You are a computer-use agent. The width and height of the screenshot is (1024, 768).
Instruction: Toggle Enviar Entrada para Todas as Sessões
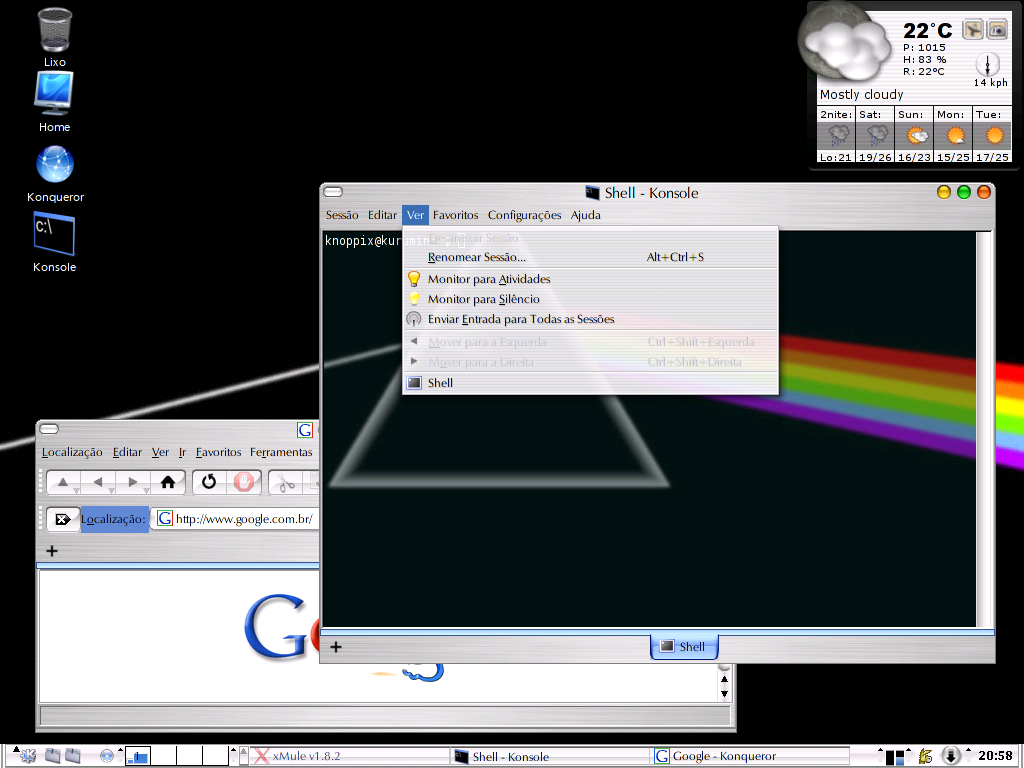[590, 319]
